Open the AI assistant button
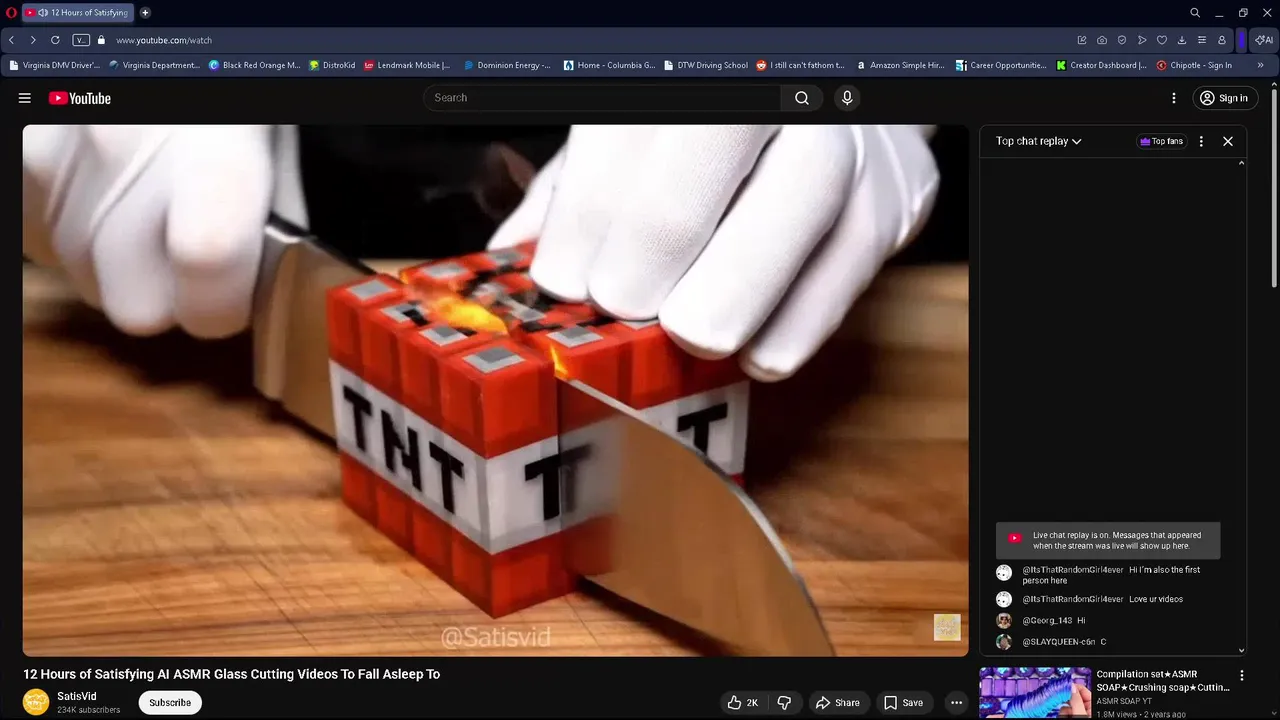This screenshot has width=1280, height=720. tap(1264, 40)
